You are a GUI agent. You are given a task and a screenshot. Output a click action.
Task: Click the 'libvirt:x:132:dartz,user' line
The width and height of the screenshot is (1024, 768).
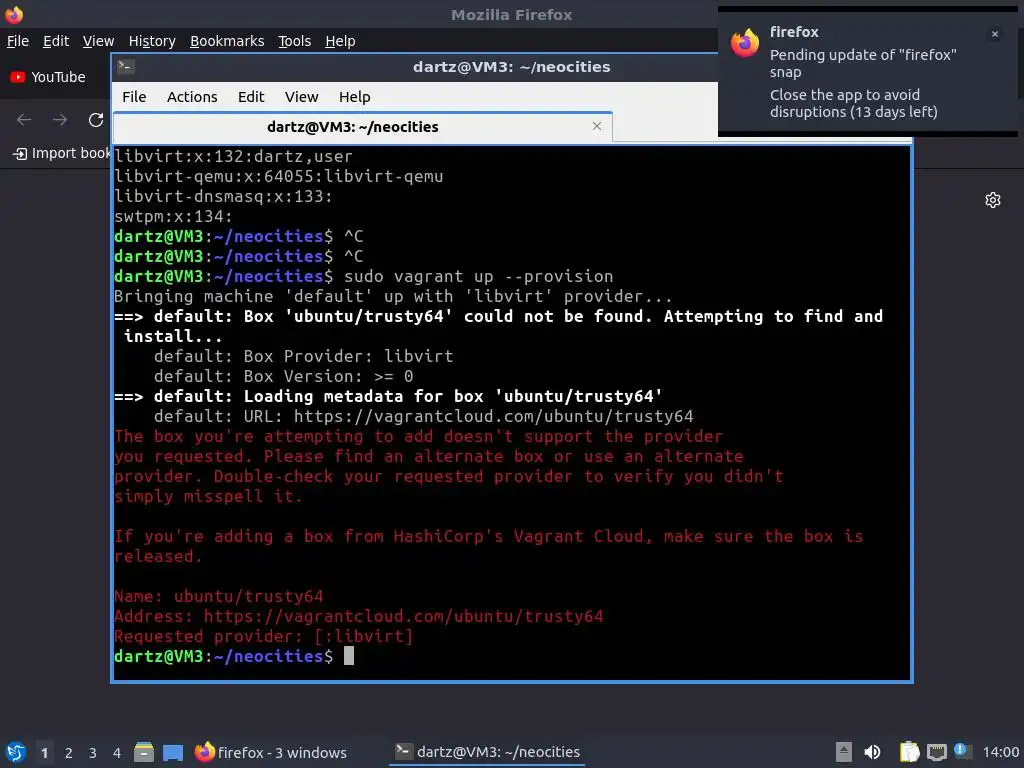click(x=233, y=156)
